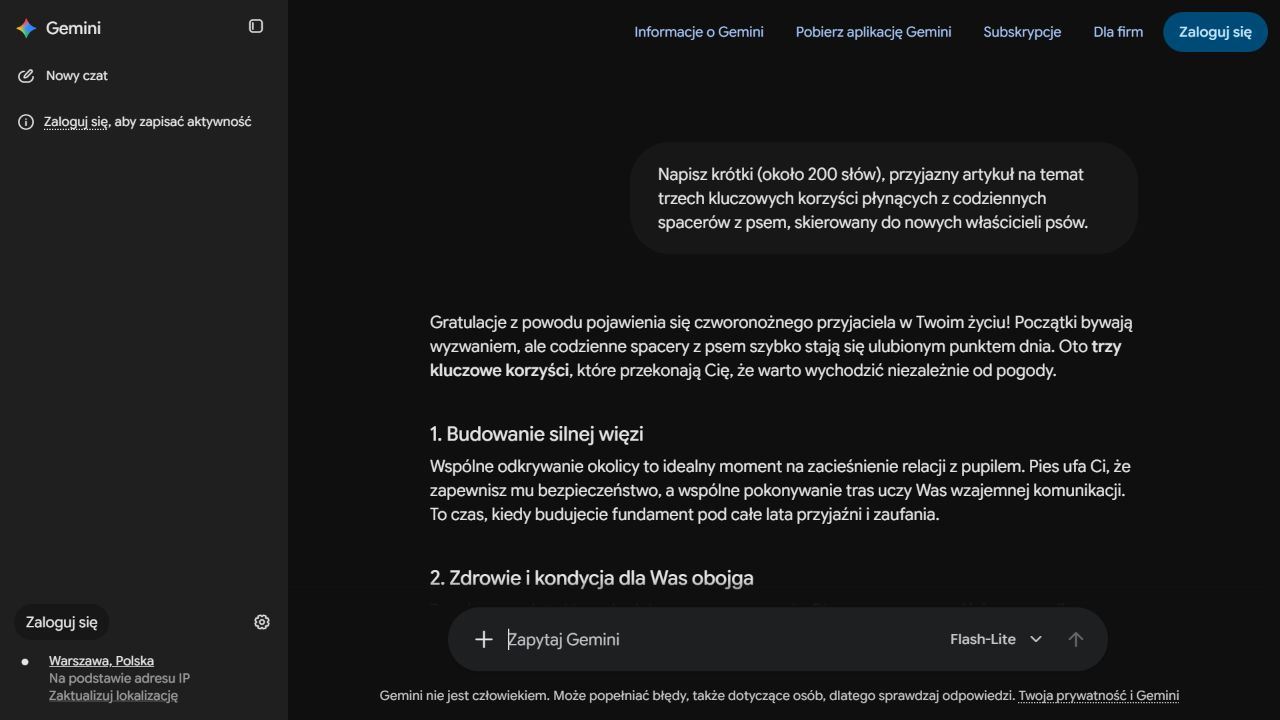Click heading '1. Budowanie silnej więzi'

536,434
